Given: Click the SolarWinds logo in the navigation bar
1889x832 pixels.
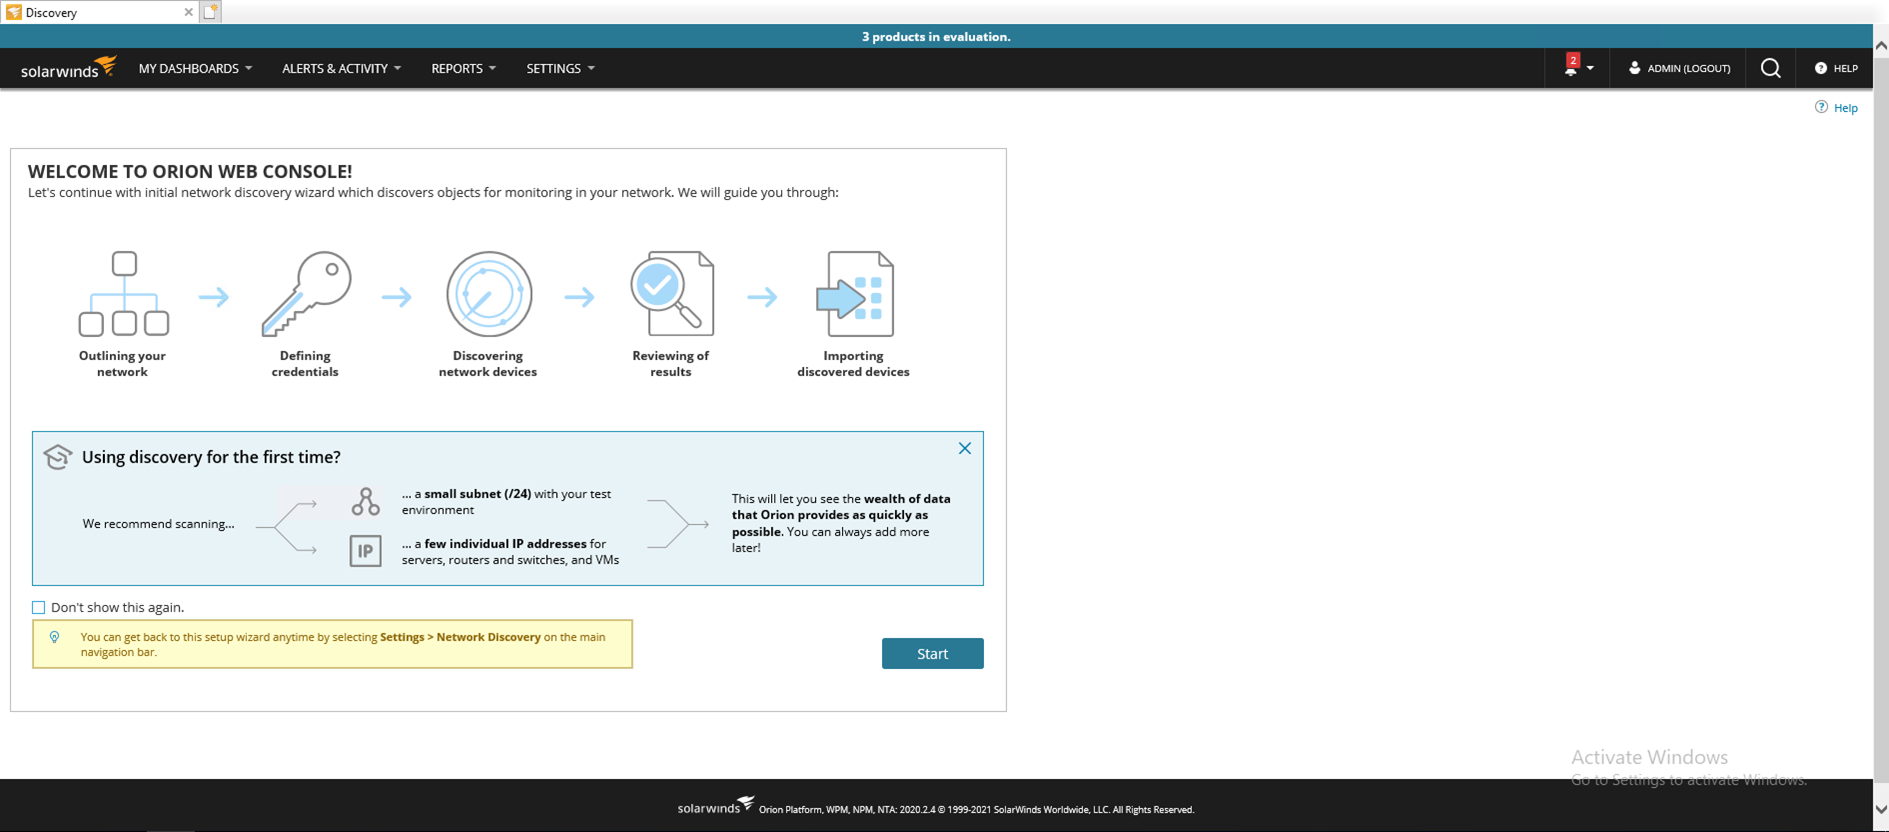Looking at the screenshot, I should click(x=69, y=68).
